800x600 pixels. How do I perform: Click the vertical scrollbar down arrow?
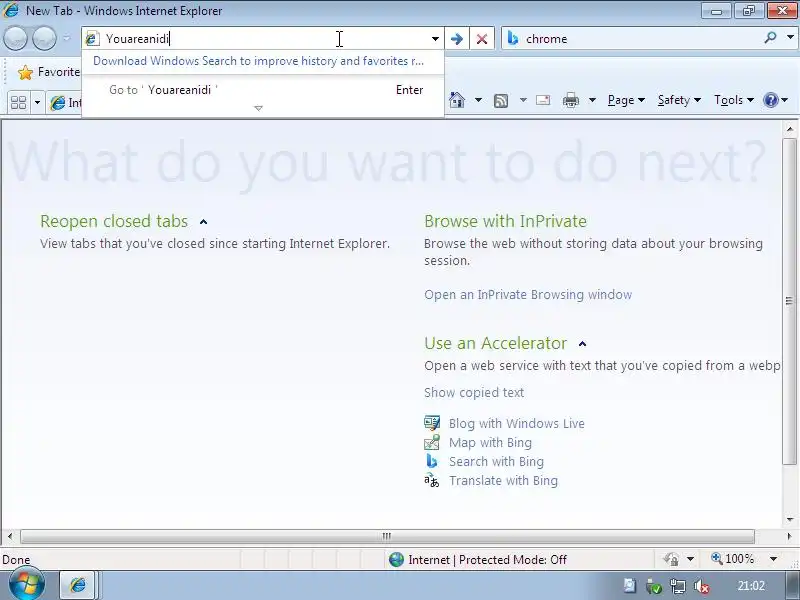(x=789, y=520)
